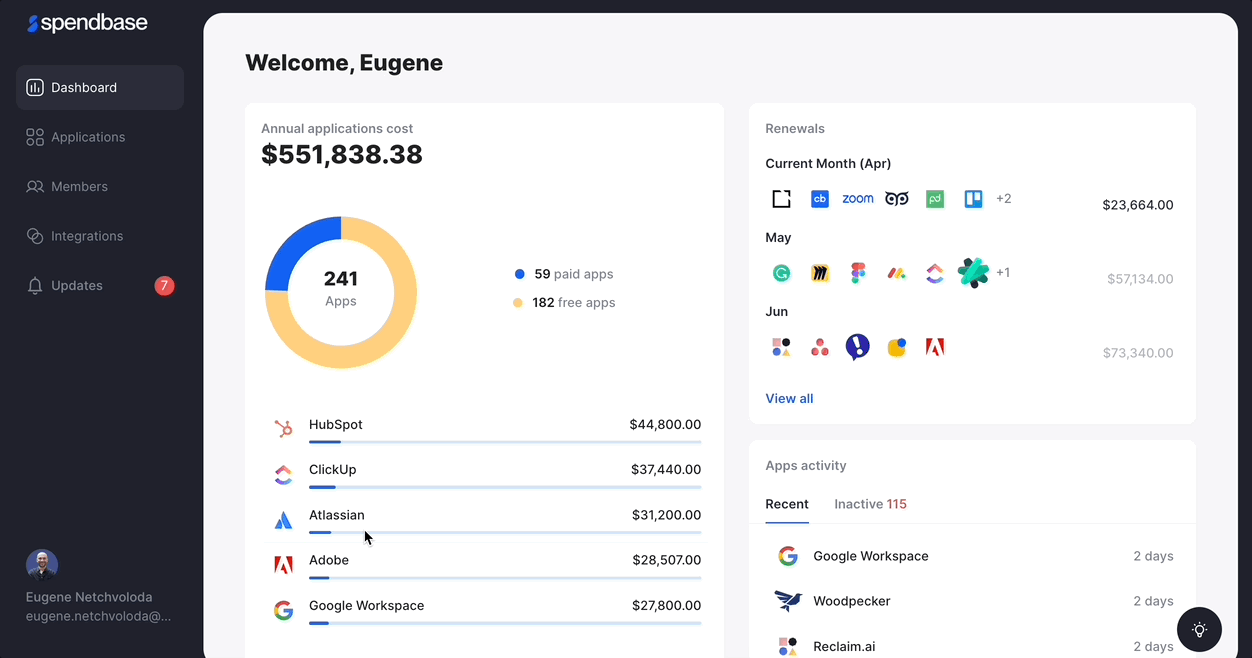Viewport: 1252px width, 658px height.
Task: Click the Woodpecker bird icon
Action: tap(788, 601)
